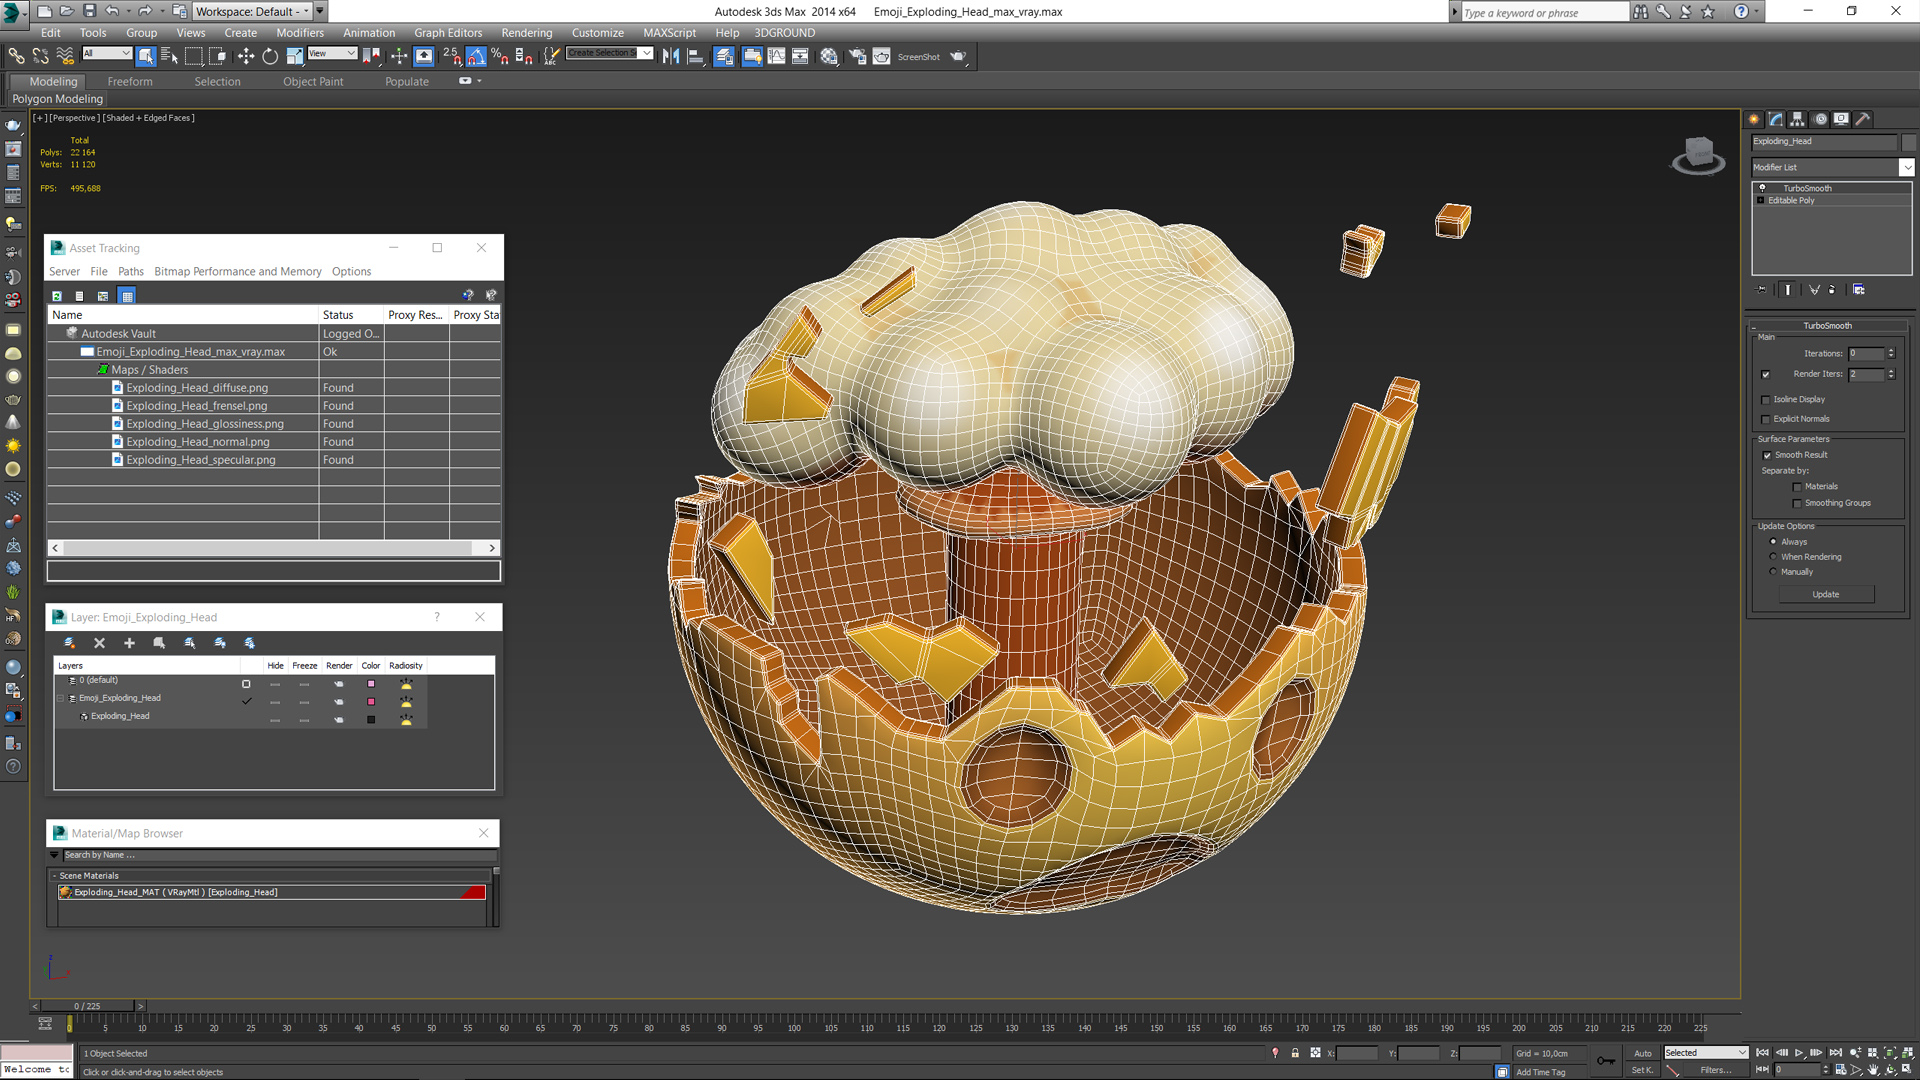
Task: Click the Set Keys key icon
Action: tap(1606, 1061)
